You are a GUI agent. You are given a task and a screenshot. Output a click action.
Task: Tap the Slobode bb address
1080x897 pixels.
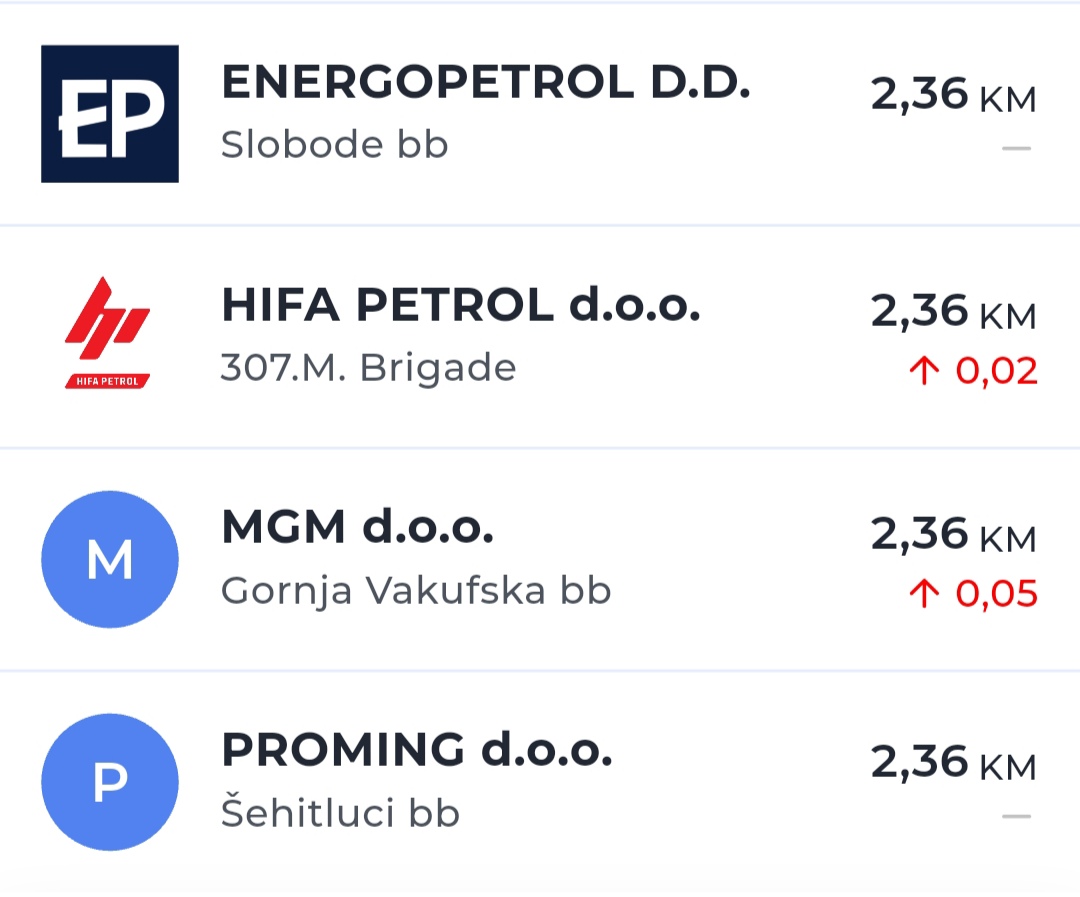(334, 146)
